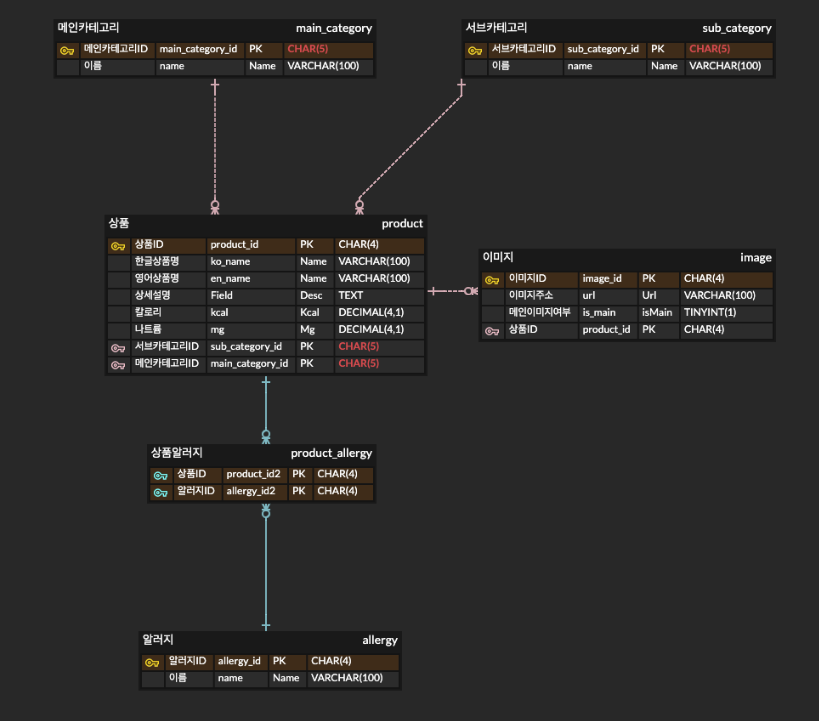
Task: Click the teal relation line from allergy to product_allergy
Action: coord(266,567)
